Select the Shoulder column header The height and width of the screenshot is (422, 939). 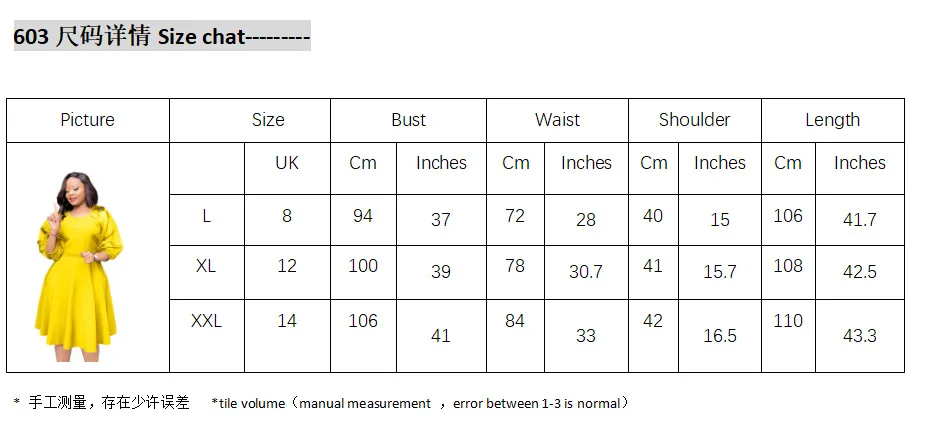(694, 120)
